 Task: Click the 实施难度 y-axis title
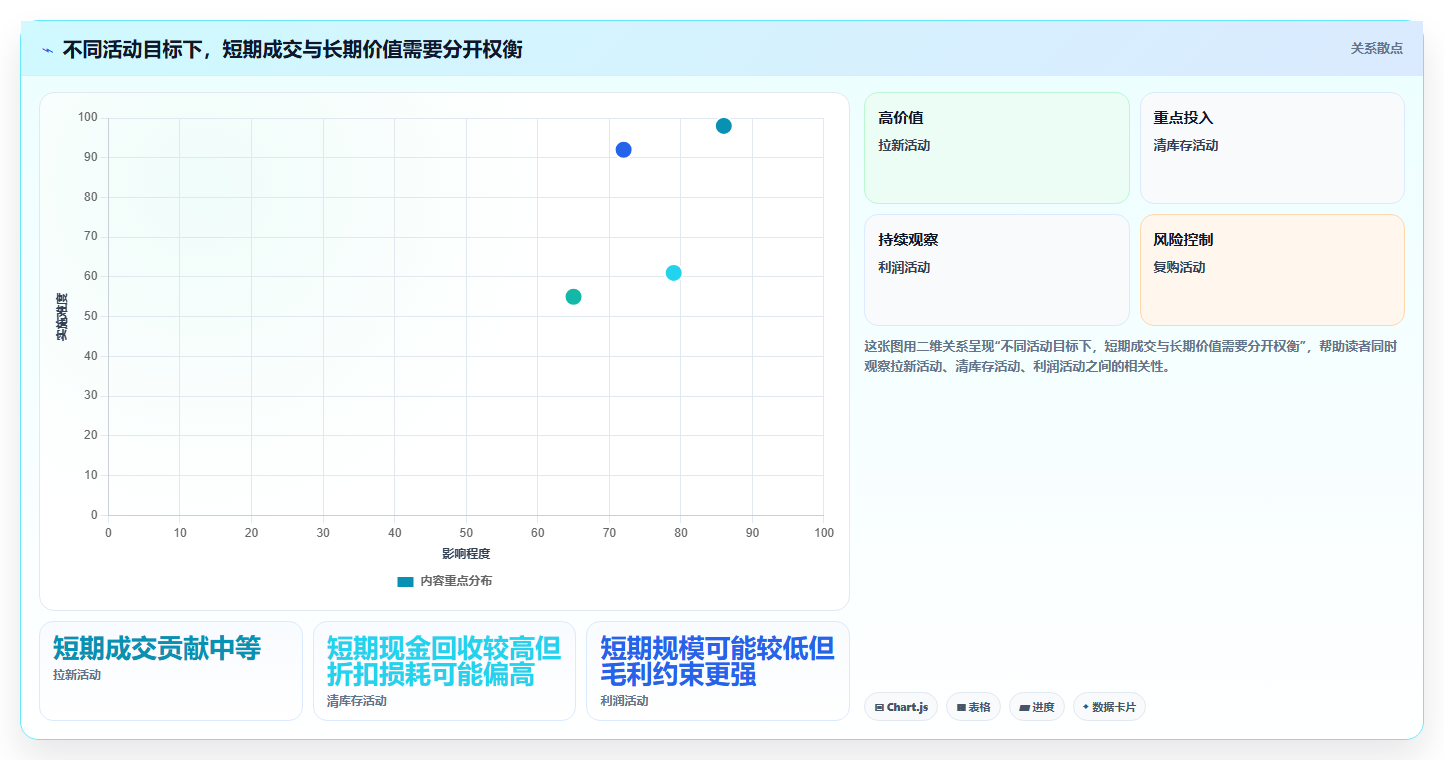pyautogui.click(x=62, y=317)
